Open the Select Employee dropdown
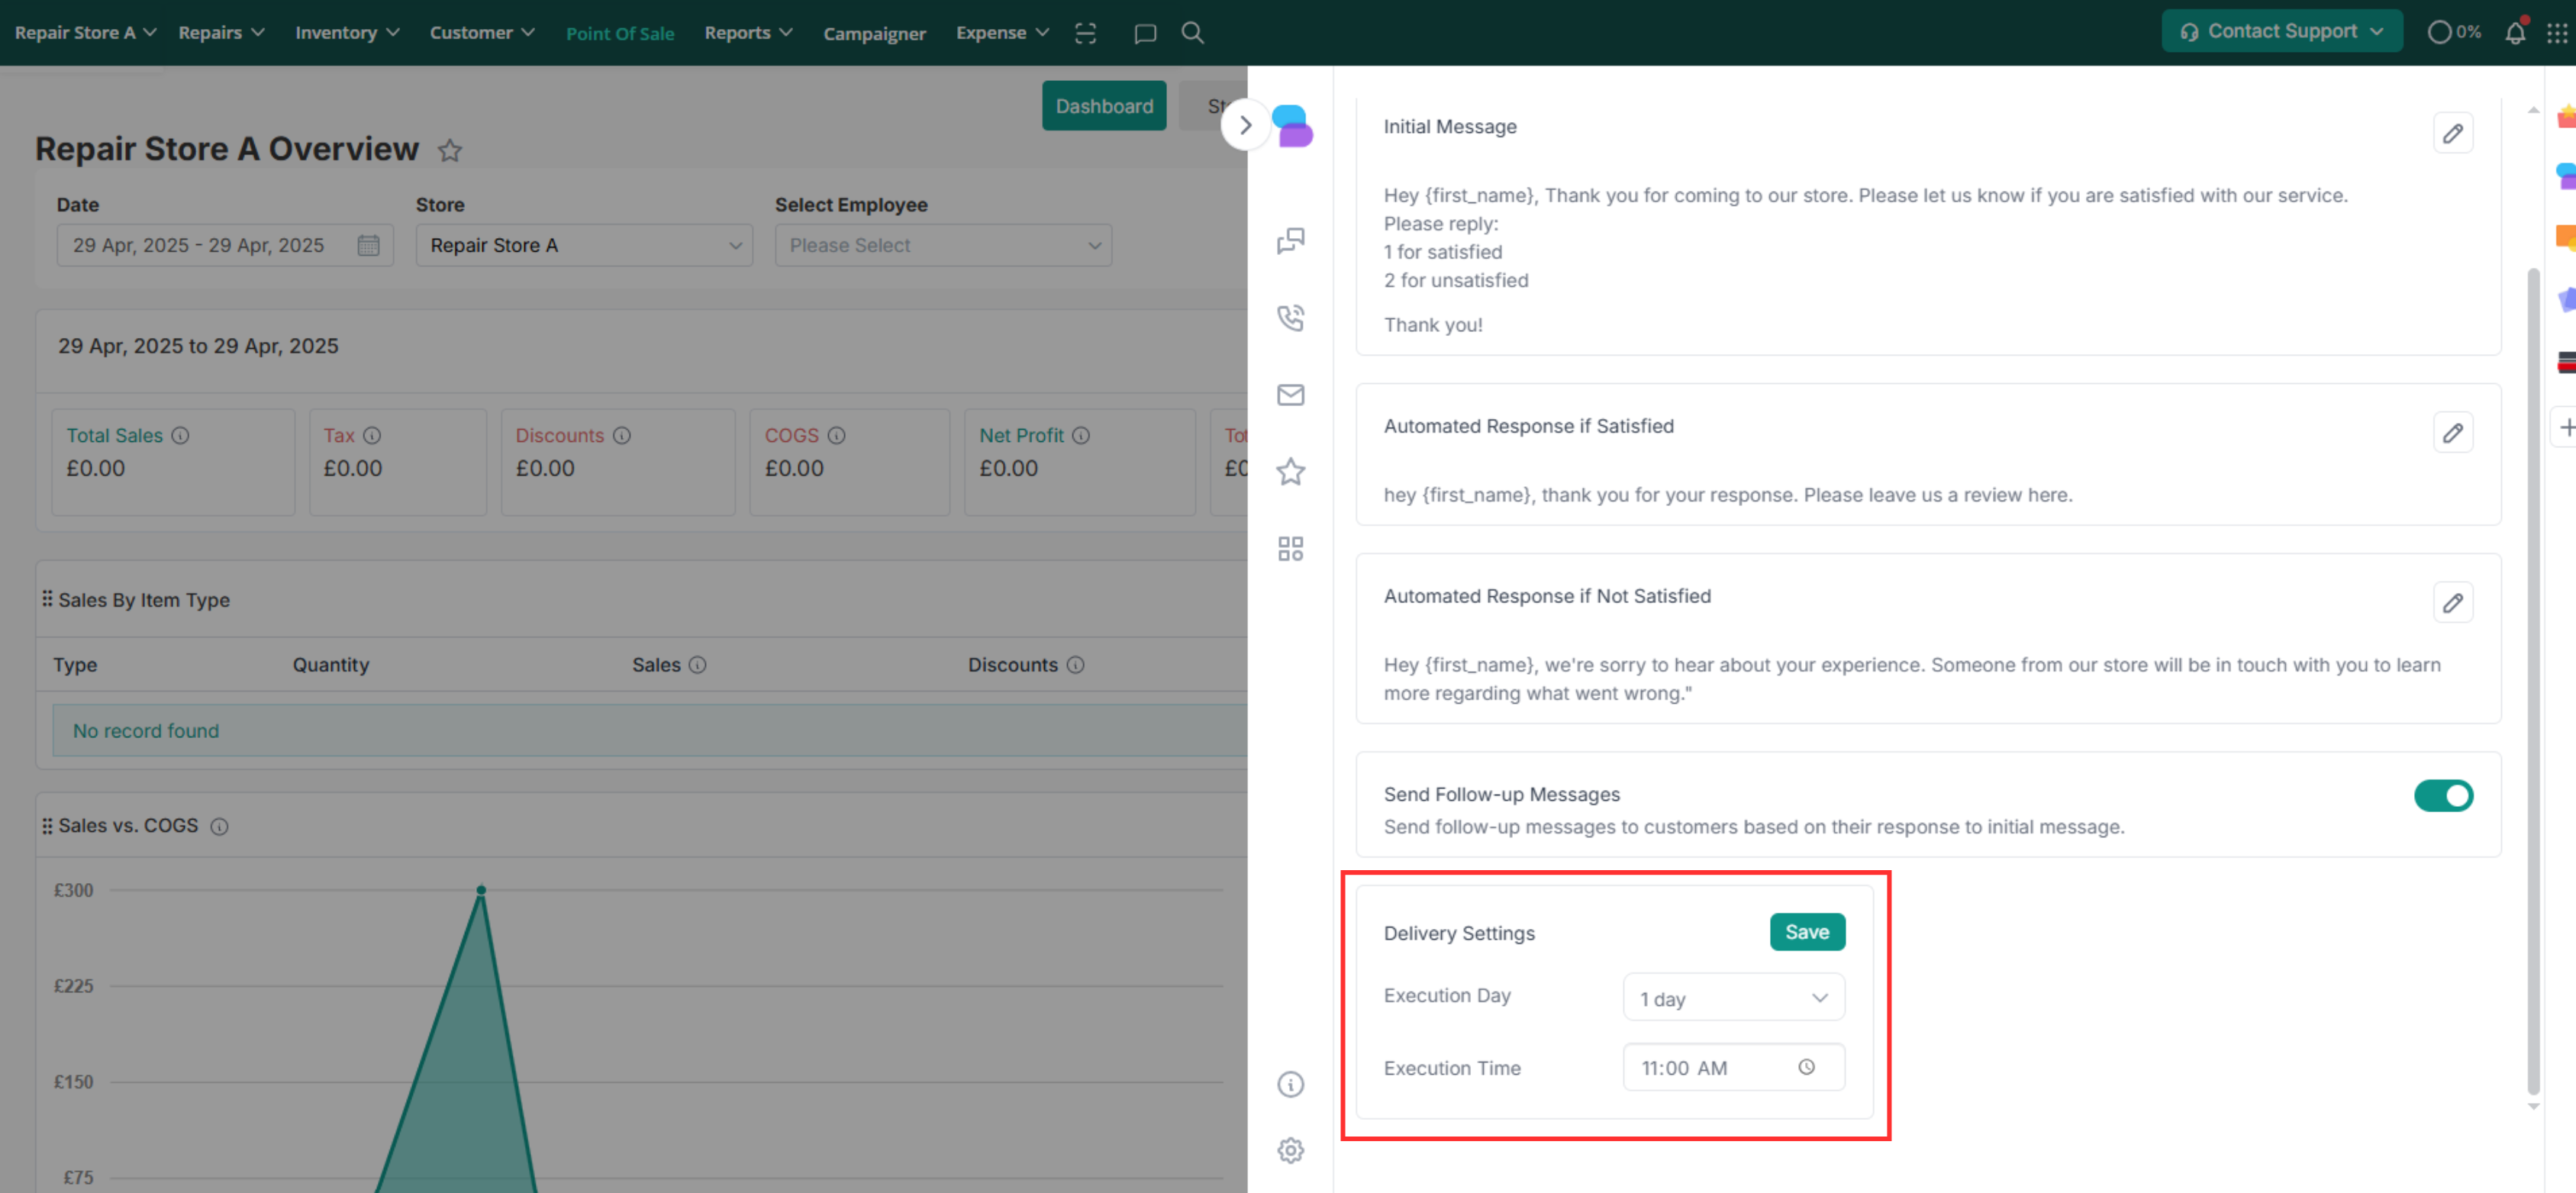The image size is (2576, 1193). 943,246
